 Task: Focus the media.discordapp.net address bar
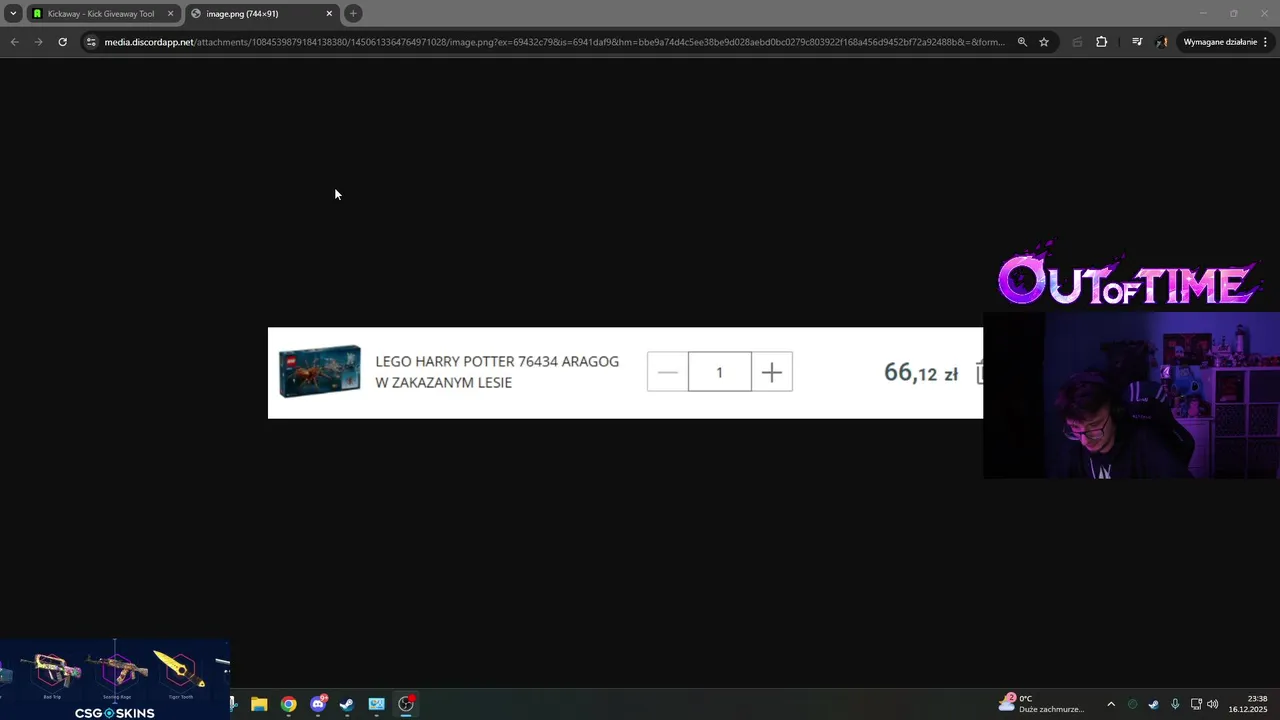pyautogui.click(x=554, y=42)
